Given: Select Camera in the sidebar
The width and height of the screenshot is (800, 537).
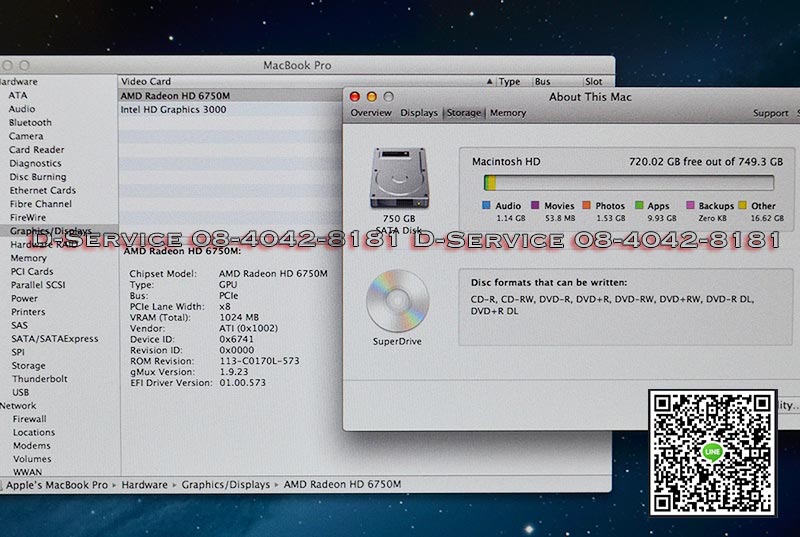Looking at the screenshot, I should pos(26,136).
